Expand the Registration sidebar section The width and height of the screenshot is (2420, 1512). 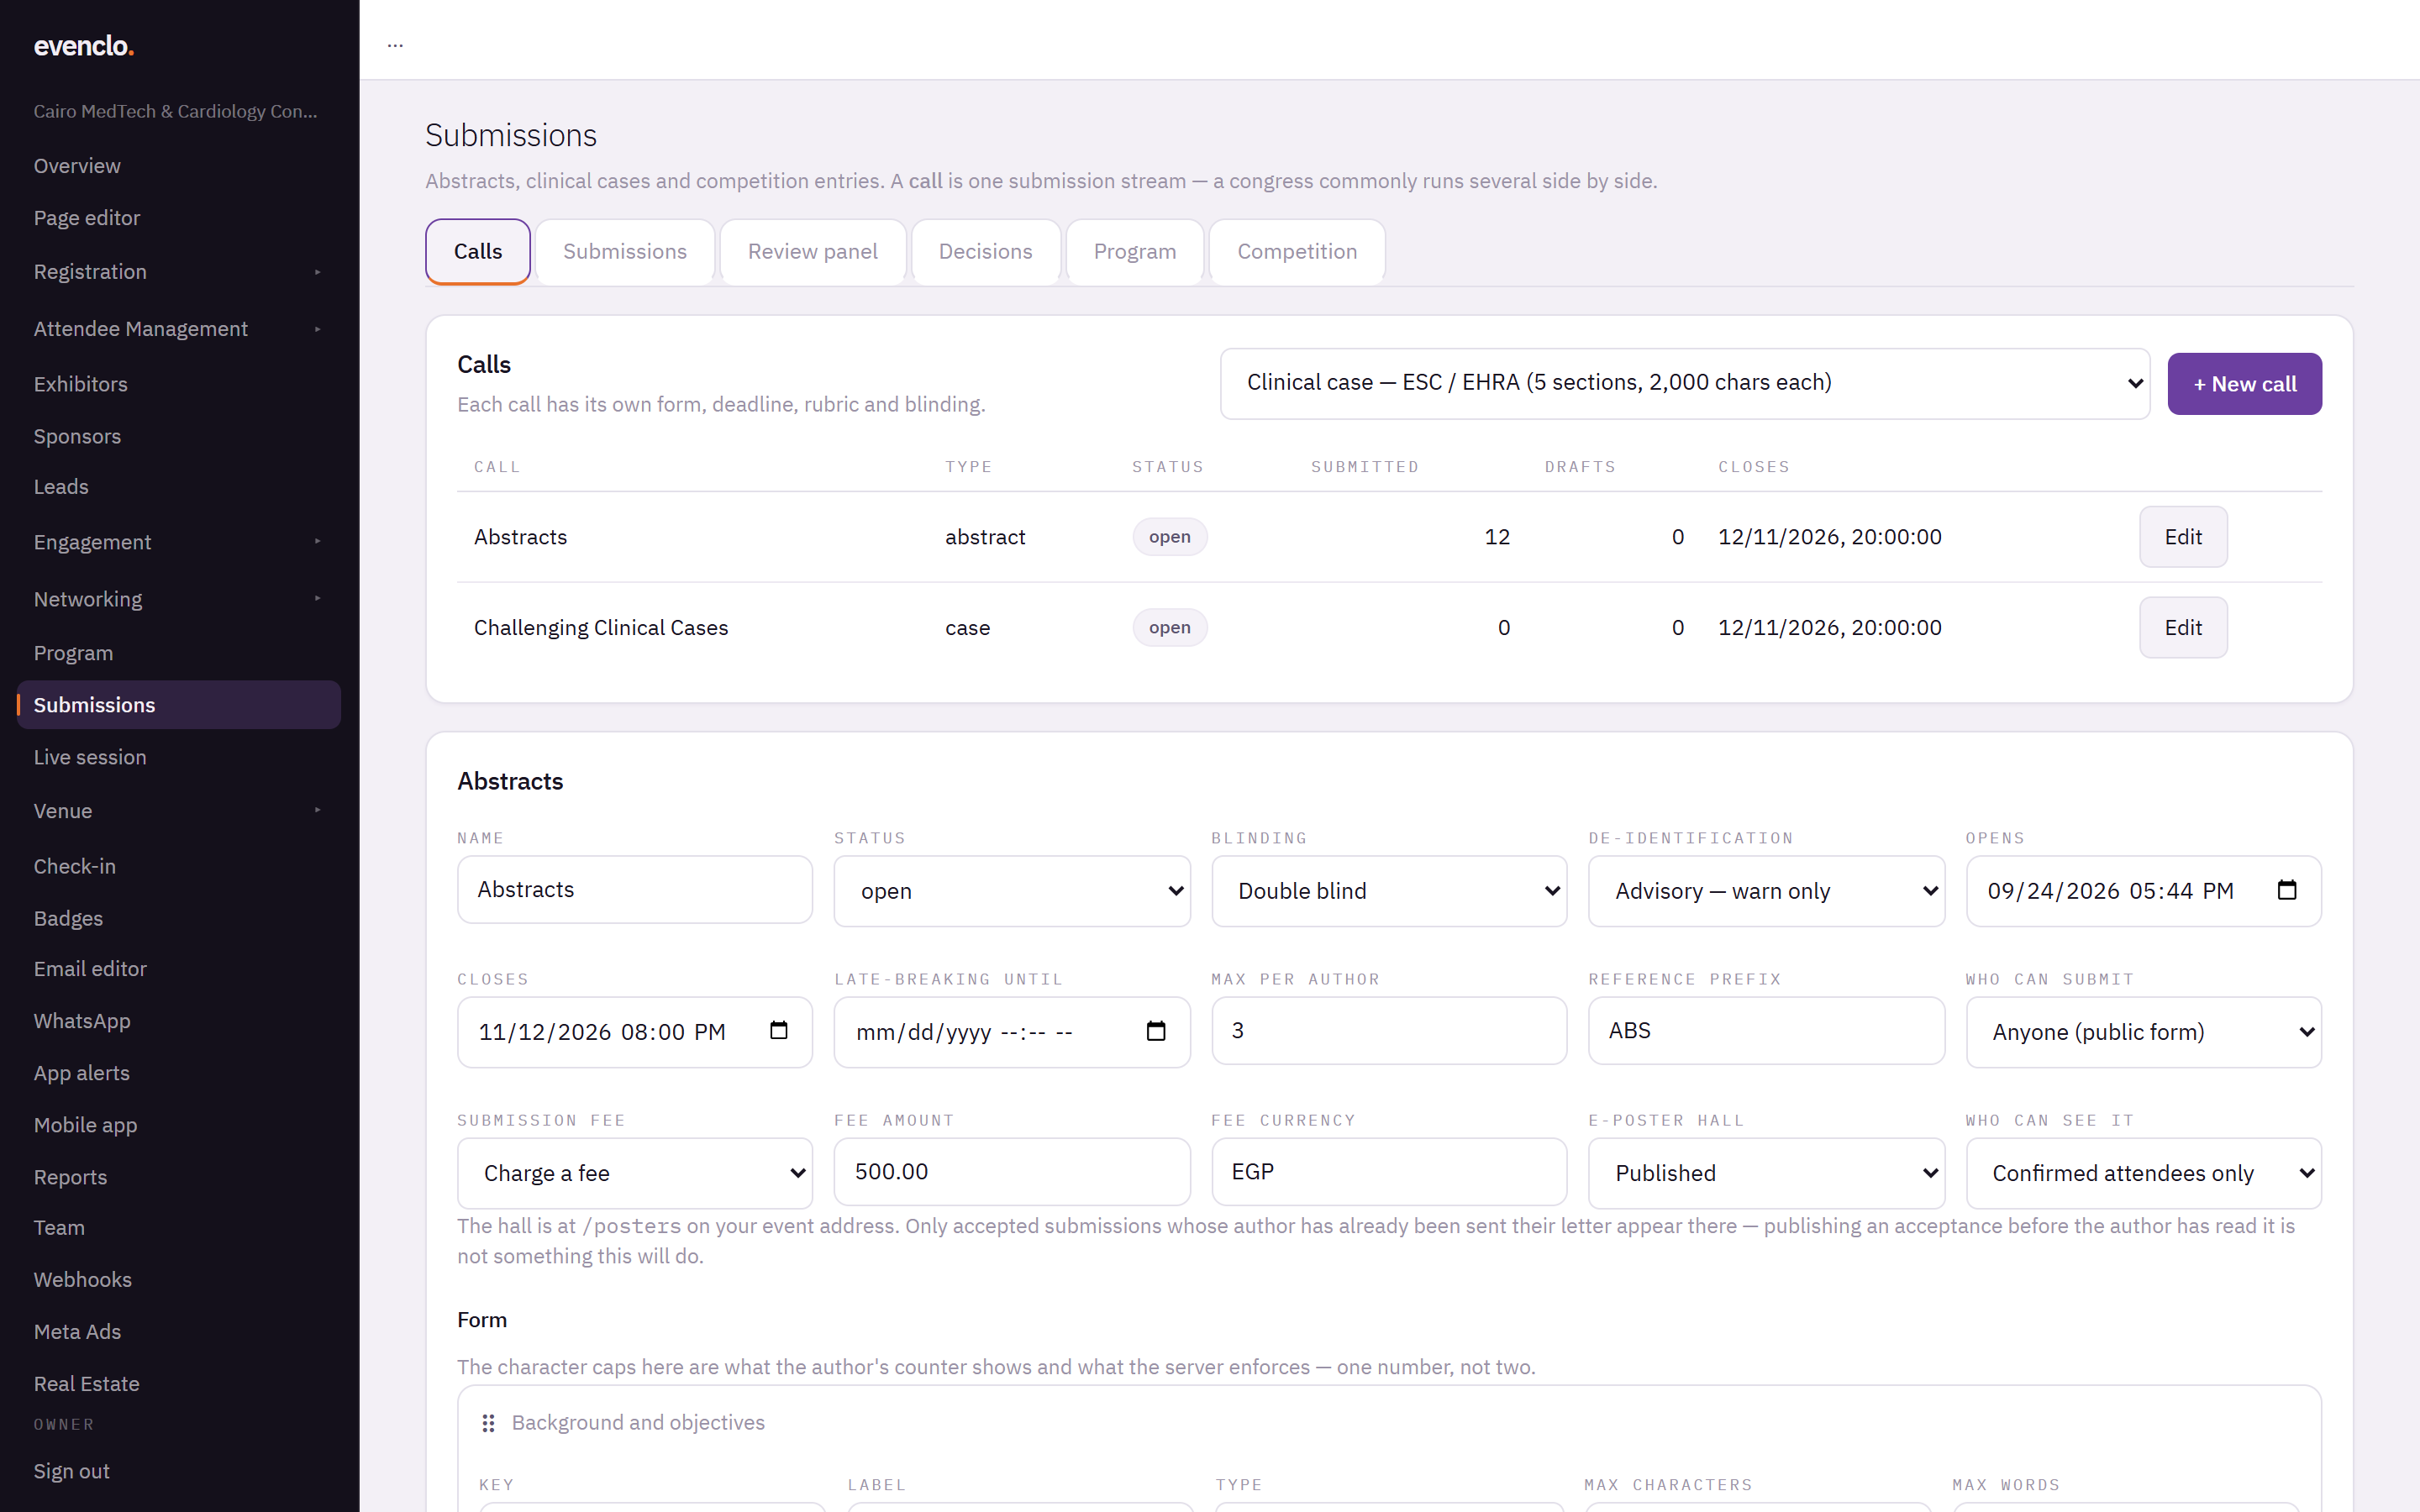pos(179,272)
